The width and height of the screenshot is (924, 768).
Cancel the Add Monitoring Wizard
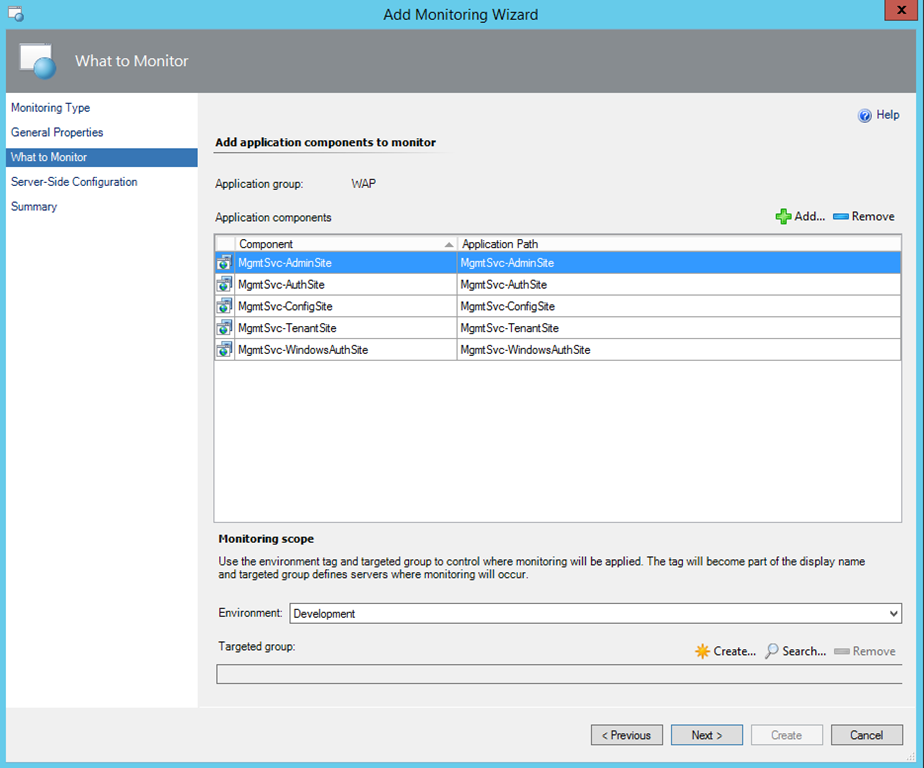coord(867,735)
